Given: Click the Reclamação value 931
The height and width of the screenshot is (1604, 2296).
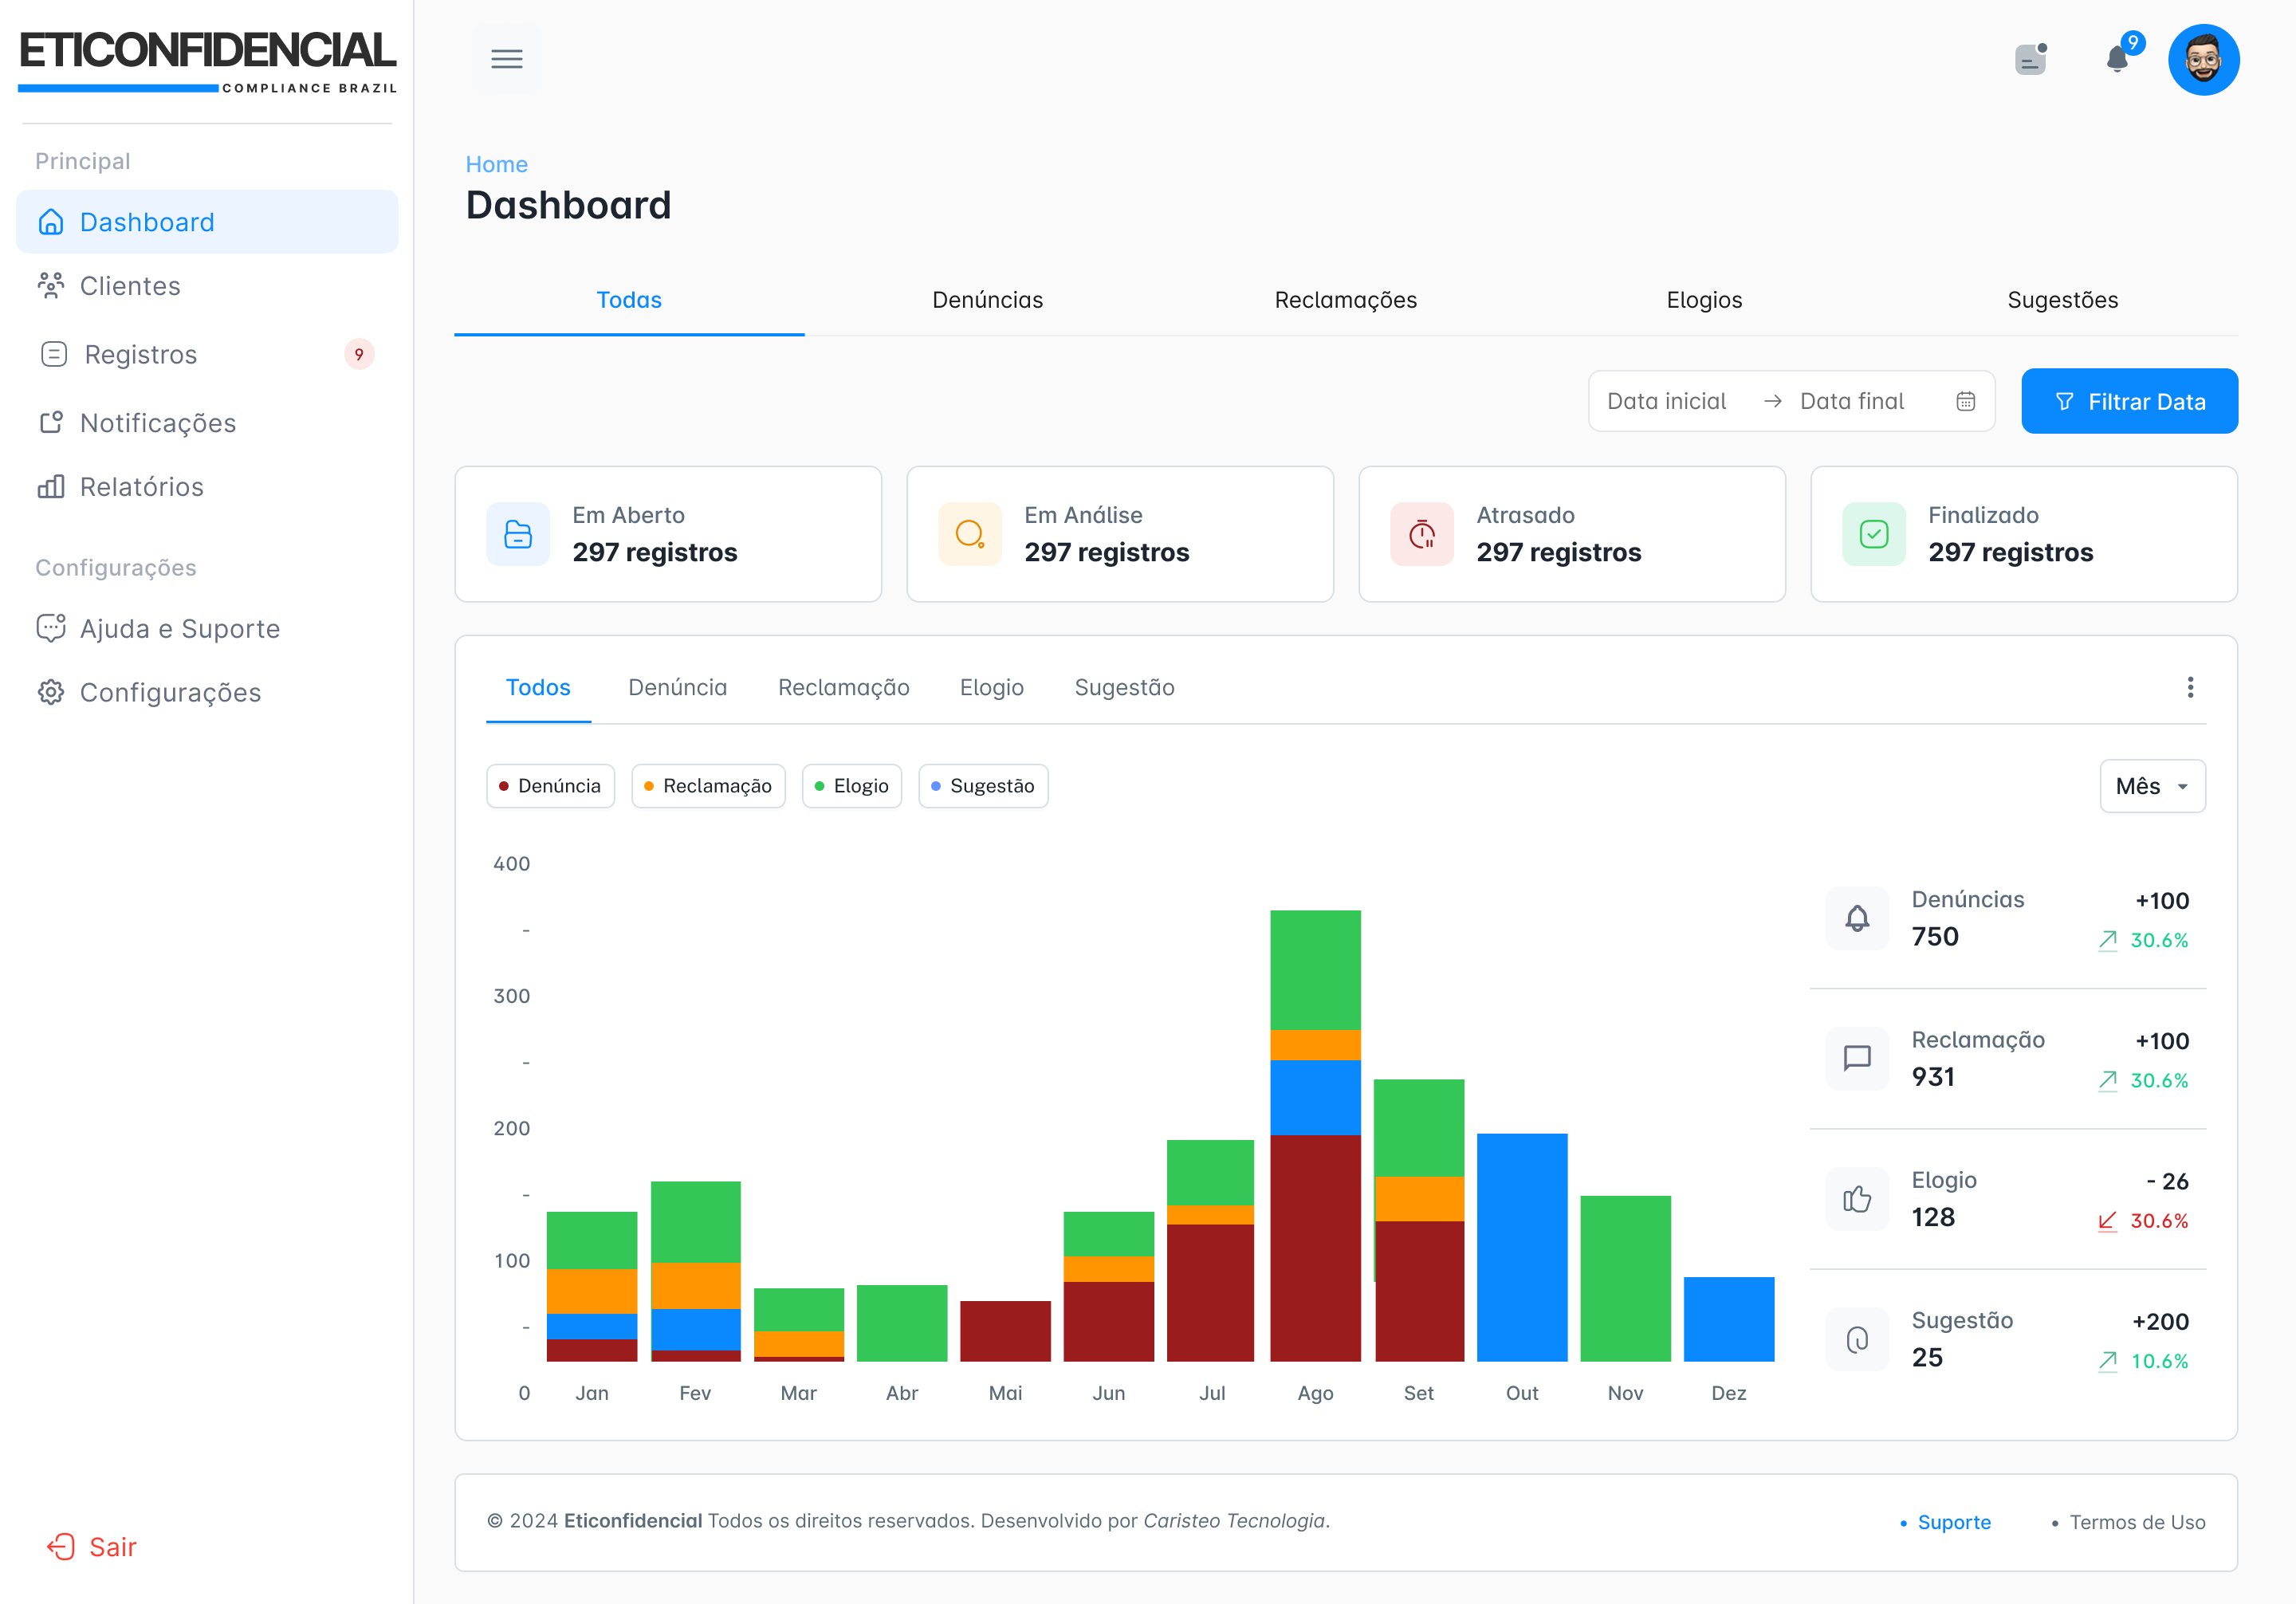Looking at the screenshot, I should [1933, 1077].
